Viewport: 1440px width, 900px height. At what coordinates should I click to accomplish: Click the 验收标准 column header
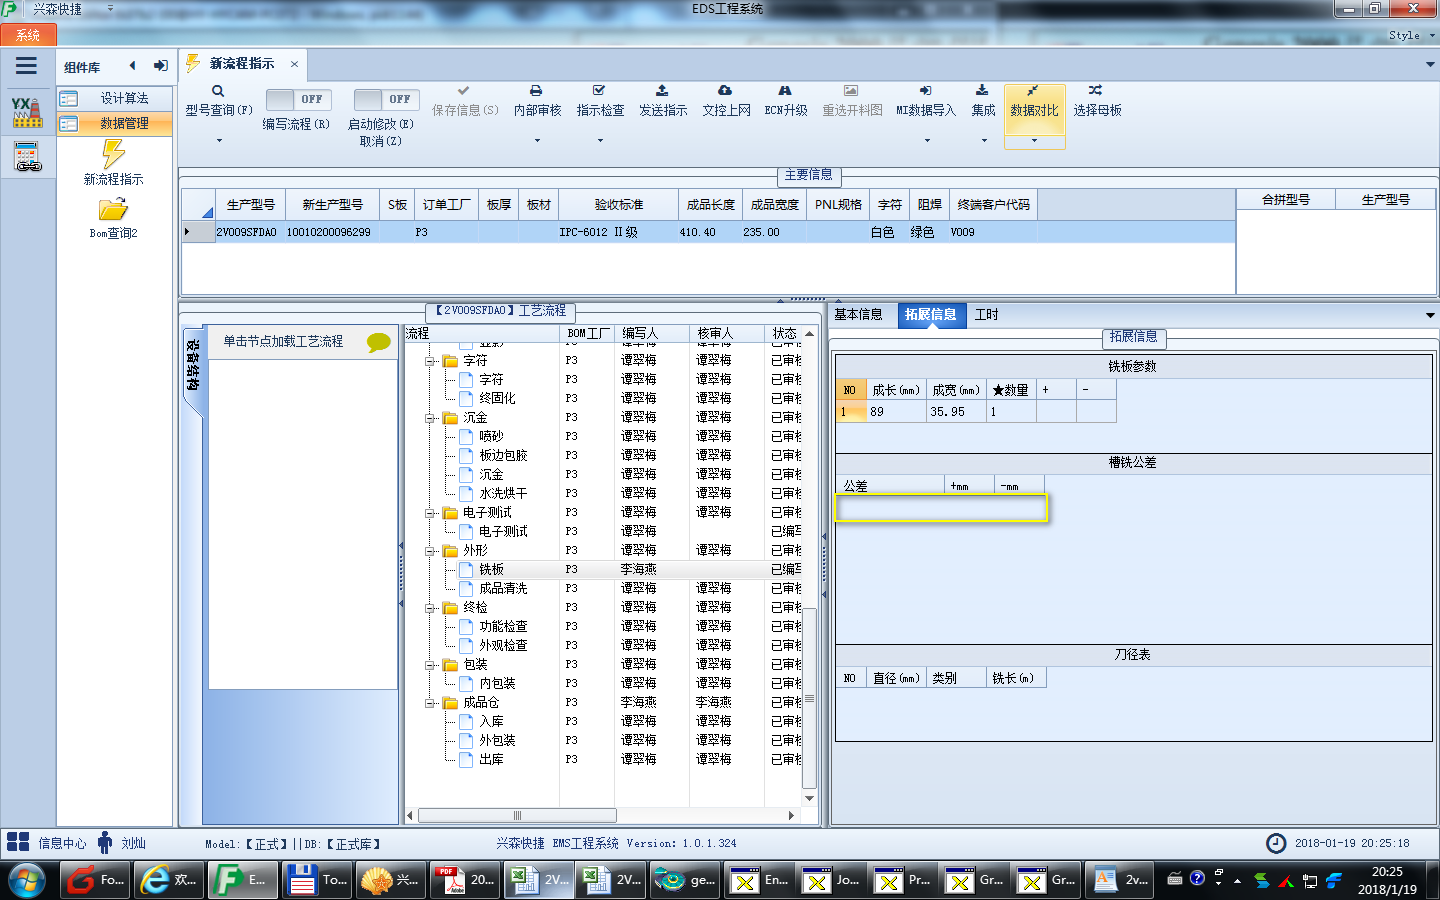[619, 204]
